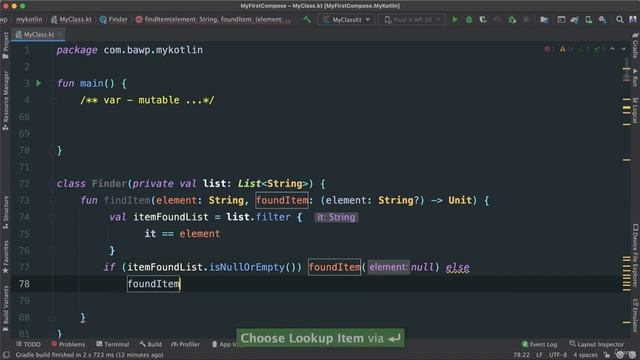
Task: Open the Gradle panel on right edge
Action: [x=635, y=46]
